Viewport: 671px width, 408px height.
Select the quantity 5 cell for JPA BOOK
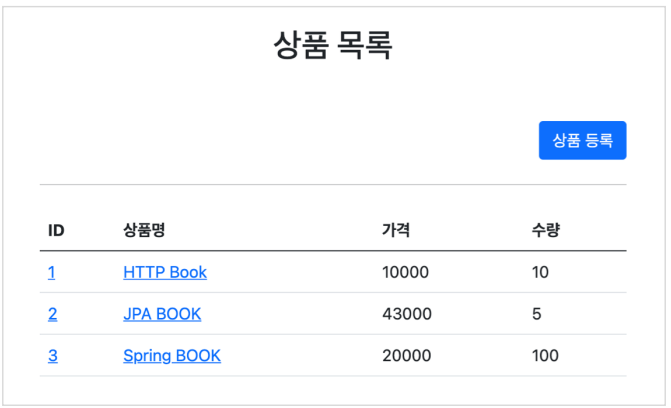[537, 314]
